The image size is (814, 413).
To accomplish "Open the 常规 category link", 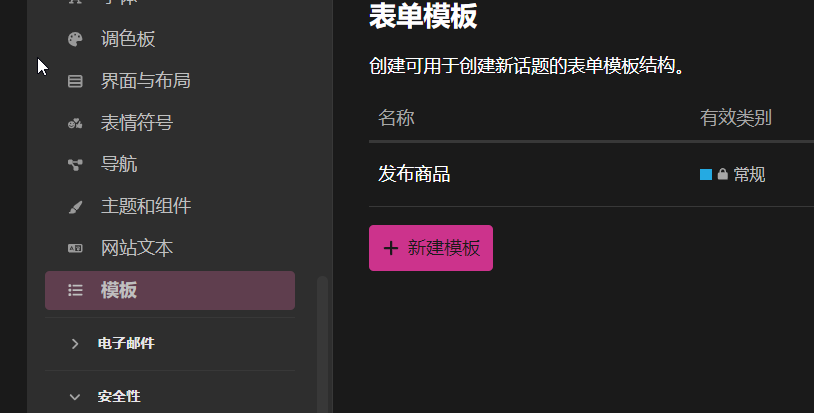I will click(749, 174).
